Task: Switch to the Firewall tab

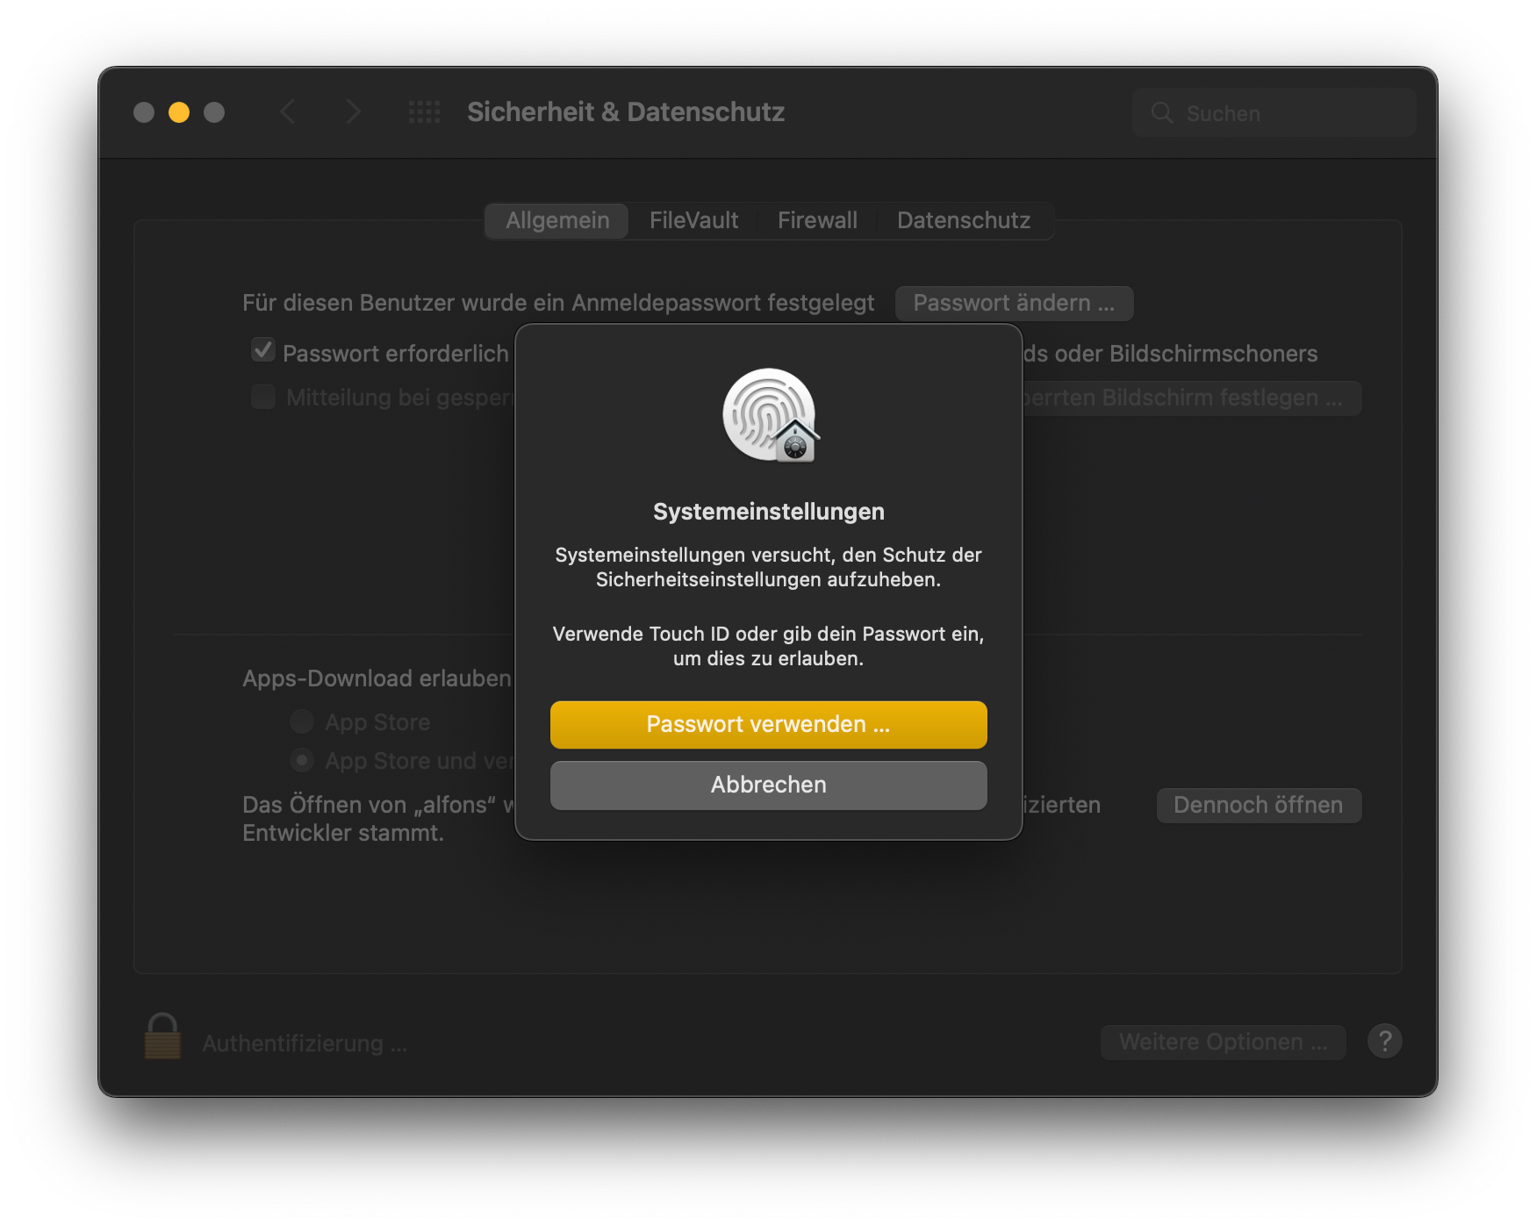Action: (817, 220)
